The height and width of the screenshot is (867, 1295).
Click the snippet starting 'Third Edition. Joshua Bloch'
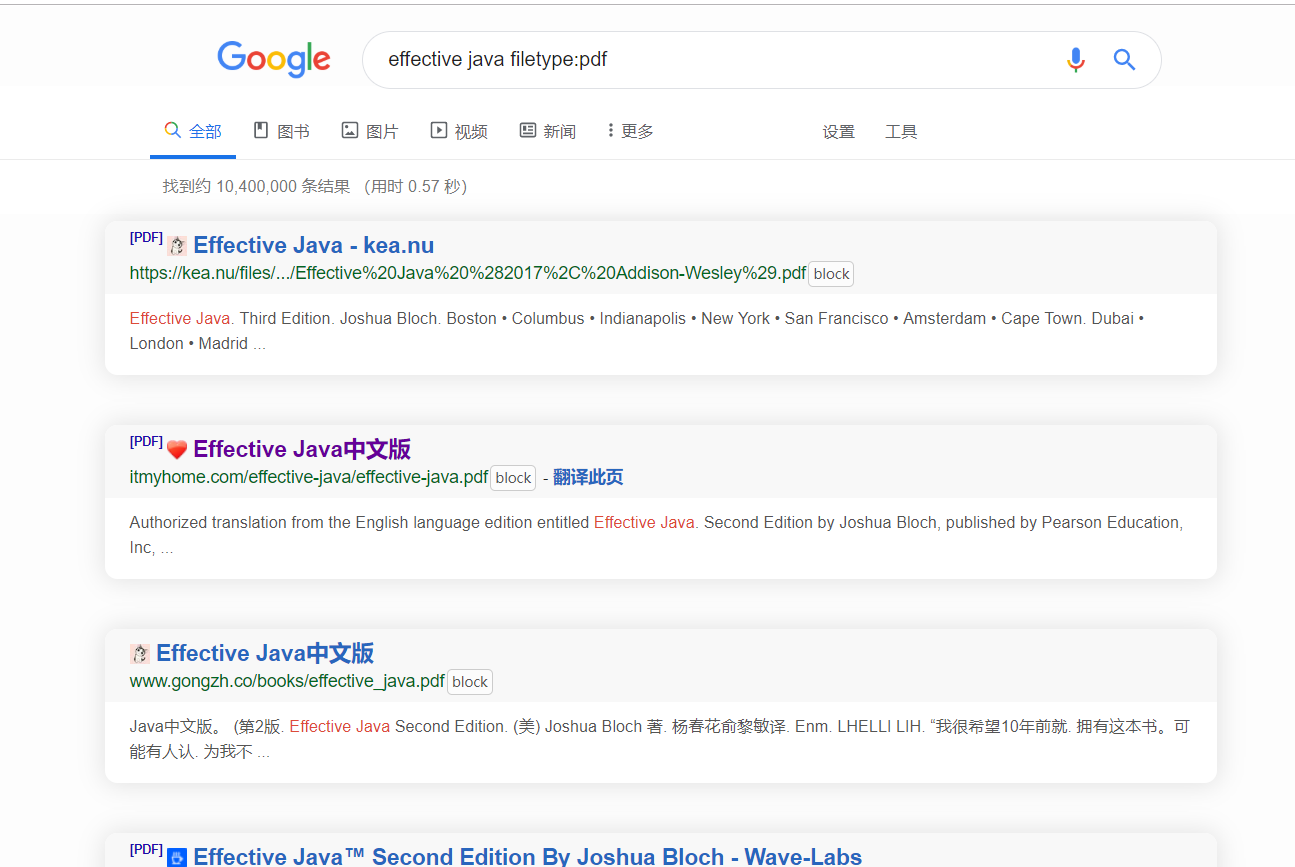coord(637,331)
